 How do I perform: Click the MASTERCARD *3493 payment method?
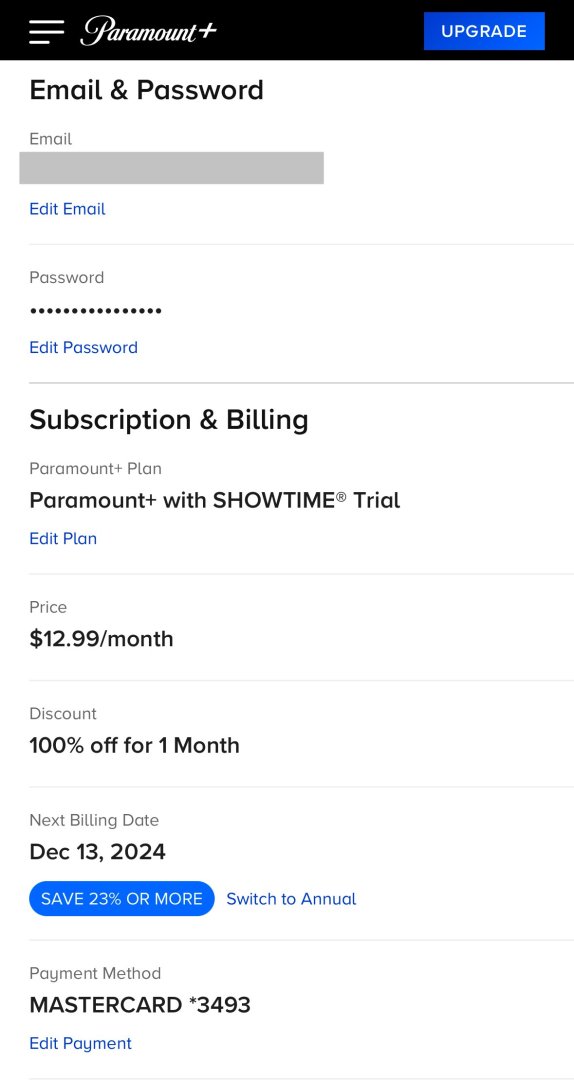(x=140, y=1005)
